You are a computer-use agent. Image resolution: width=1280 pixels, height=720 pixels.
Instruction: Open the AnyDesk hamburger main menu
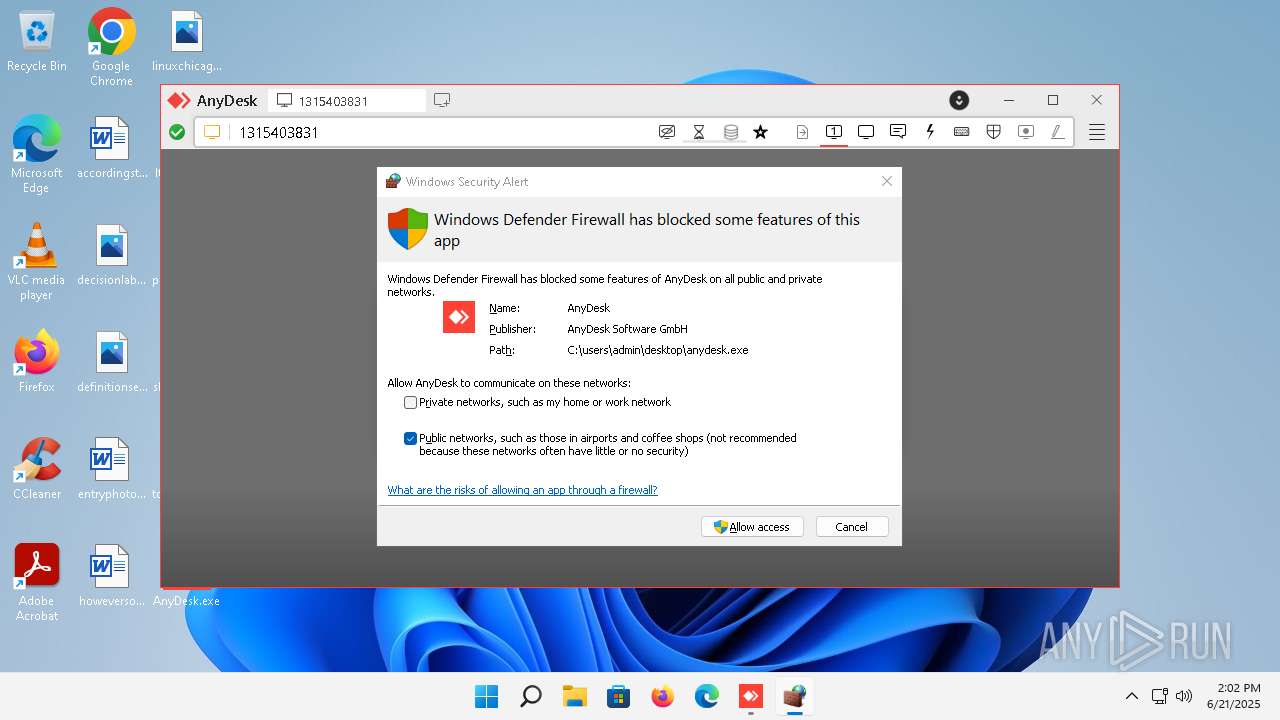click(x=1097, y=132)
